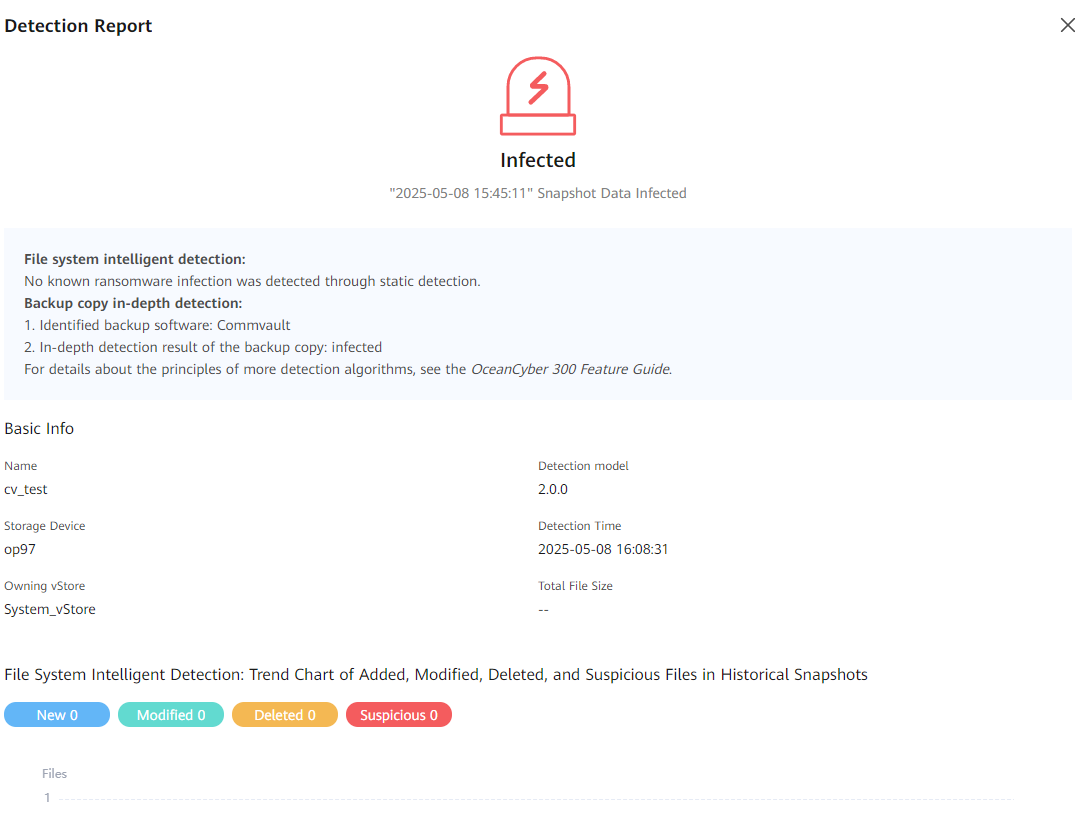Click the Detection Report title
The height and width of the screenshot is (817, 1081).
pyautogui.click(x=78, y=26)
